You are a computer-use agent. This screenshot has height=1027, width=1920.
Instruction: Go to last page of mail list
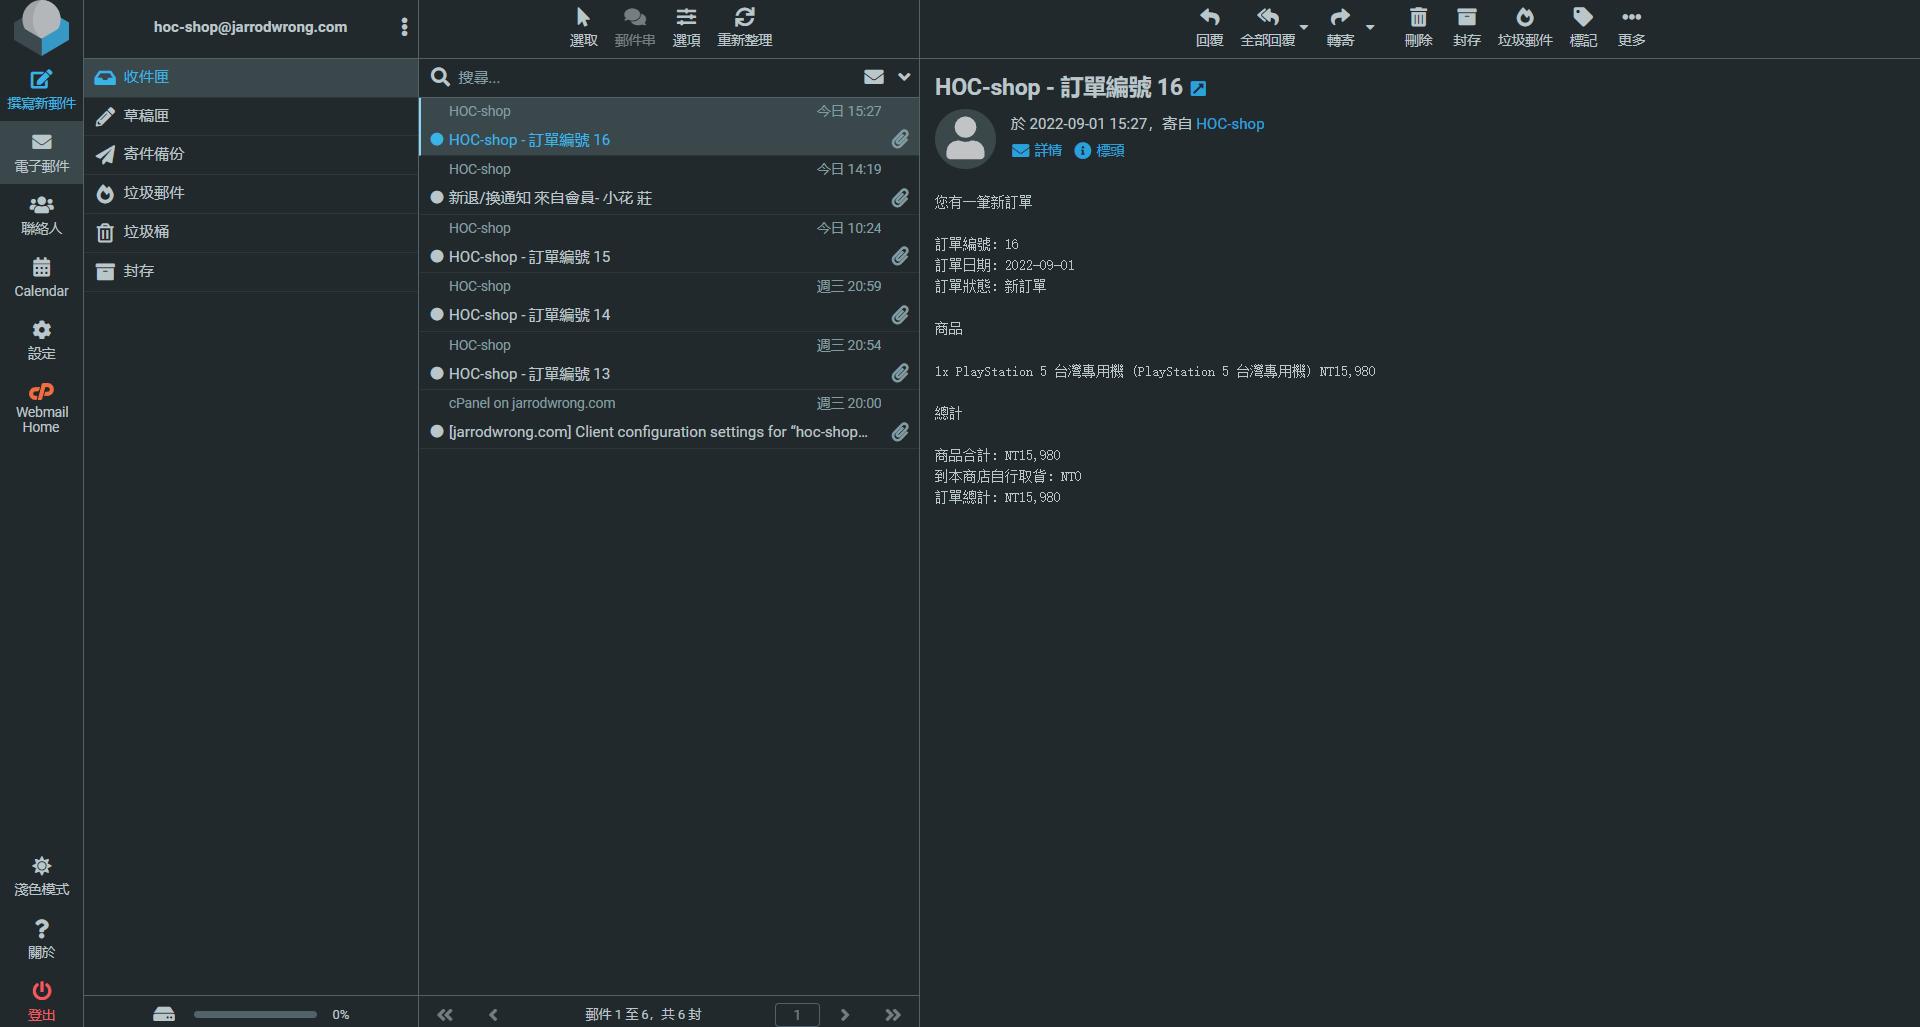(x=893, y=1015)
